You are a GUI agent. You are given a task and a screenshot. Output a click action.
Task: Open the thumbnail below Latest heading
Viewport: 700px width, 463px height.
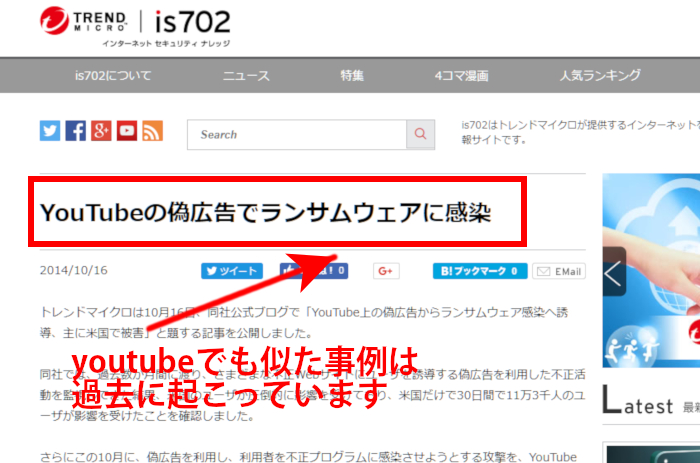(653, 454)
